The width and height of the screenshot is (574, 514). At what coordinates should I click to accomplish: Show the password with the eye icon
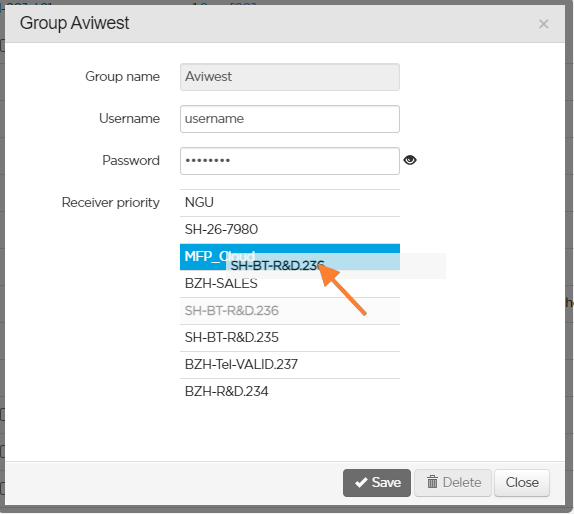tap(410, 160)
